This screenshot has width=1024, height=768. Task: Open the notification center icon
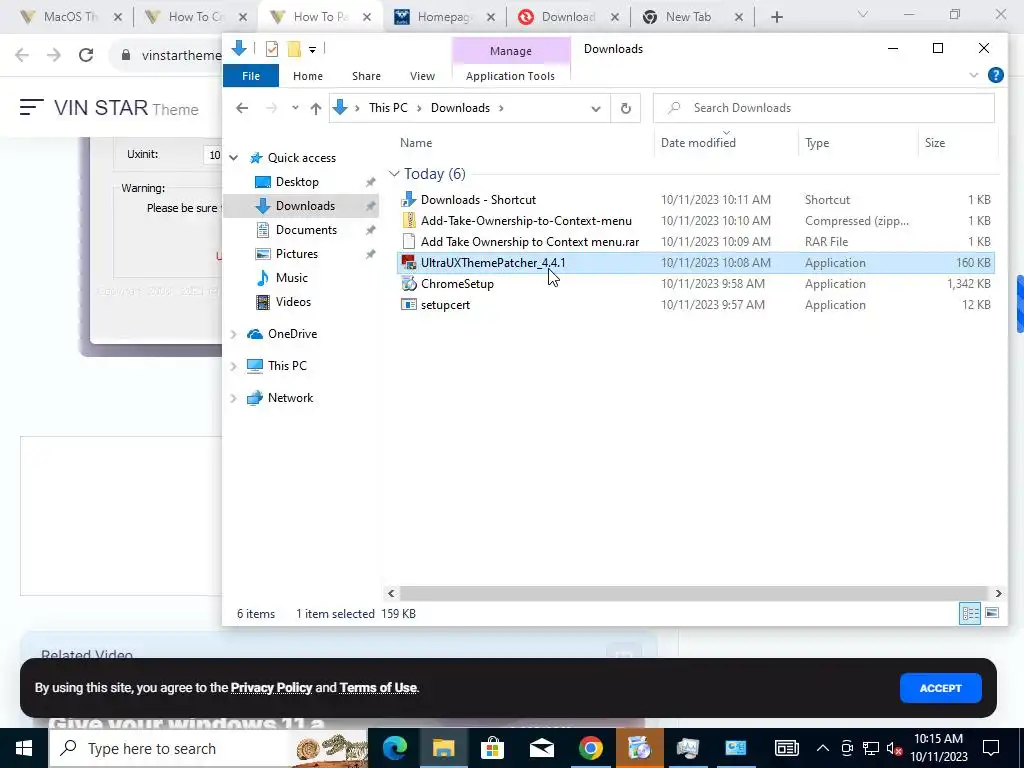pos(991,748)
